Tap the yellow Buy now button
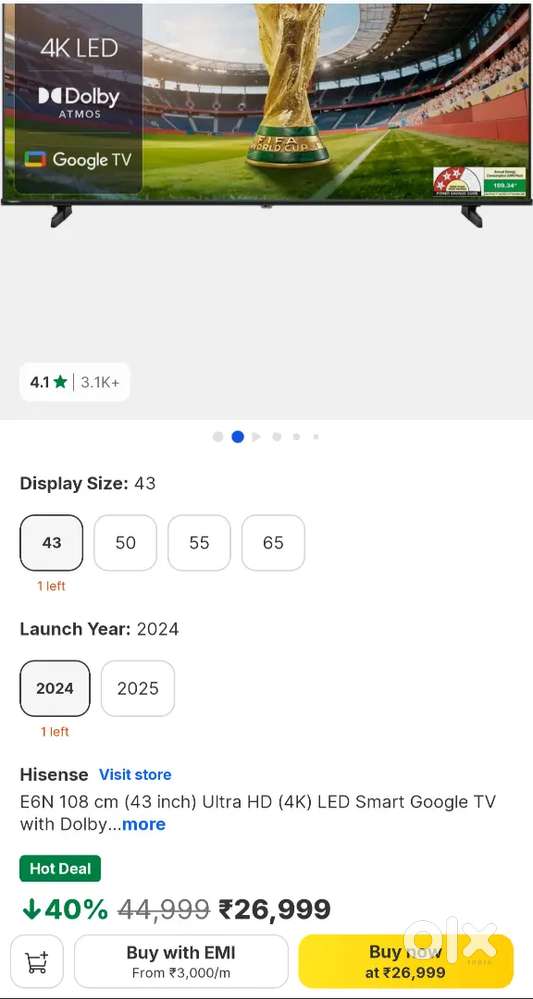533x999 pixels. tap(406, 961)
